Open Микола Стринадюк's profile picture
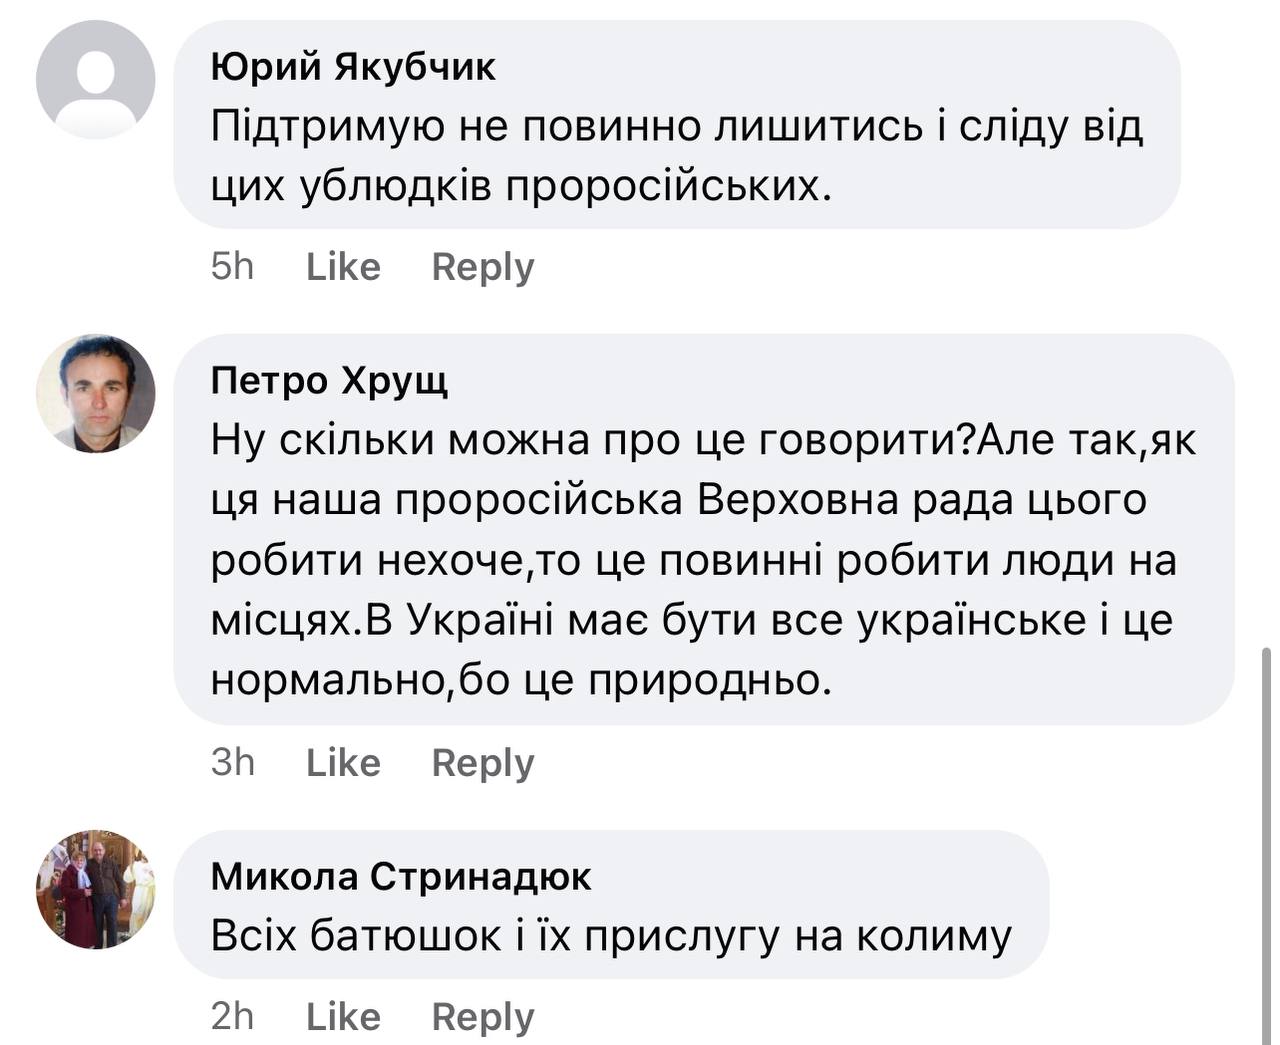This screenshot has height=1045, width=1280. click(x=96, y=889)
